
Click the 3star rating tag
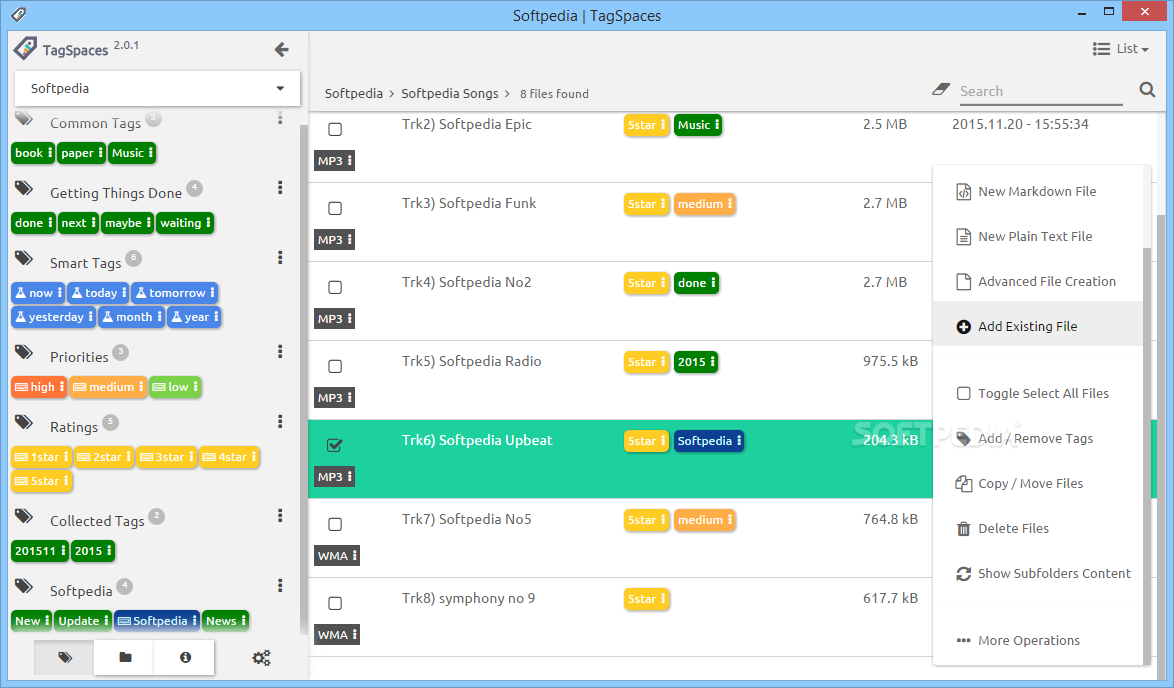pyautogui.click(x=166, y=457)
